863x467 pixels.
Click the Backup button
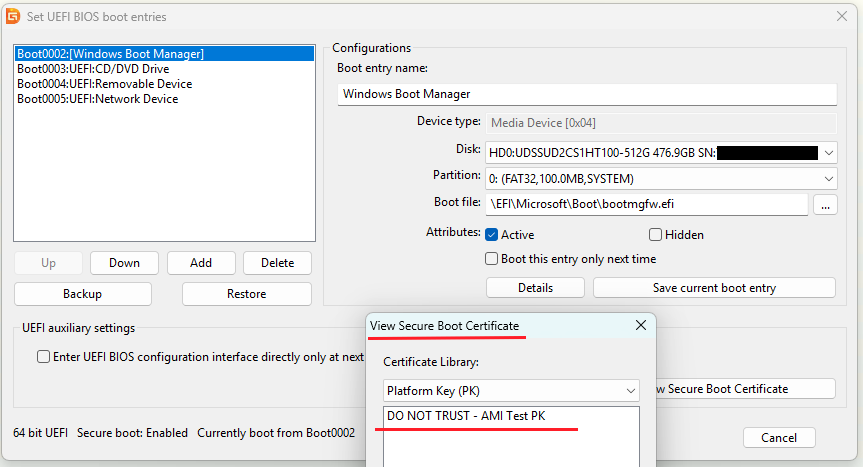[83, 294]
